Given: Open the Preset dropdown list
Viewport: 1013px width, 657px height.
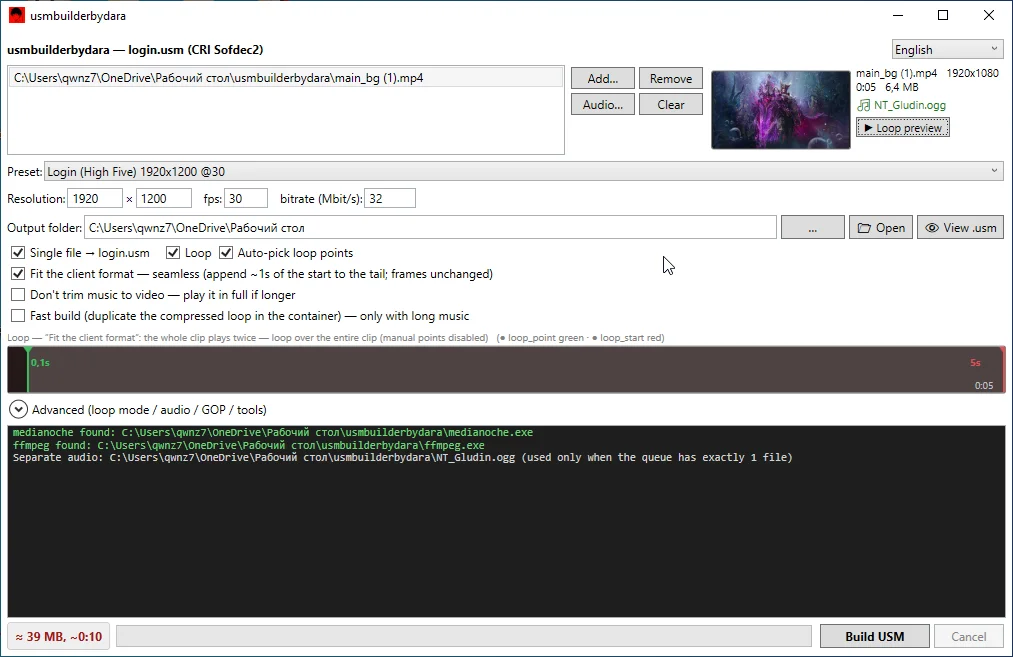Looking at the screenshot, I should [x=523, y=172].
